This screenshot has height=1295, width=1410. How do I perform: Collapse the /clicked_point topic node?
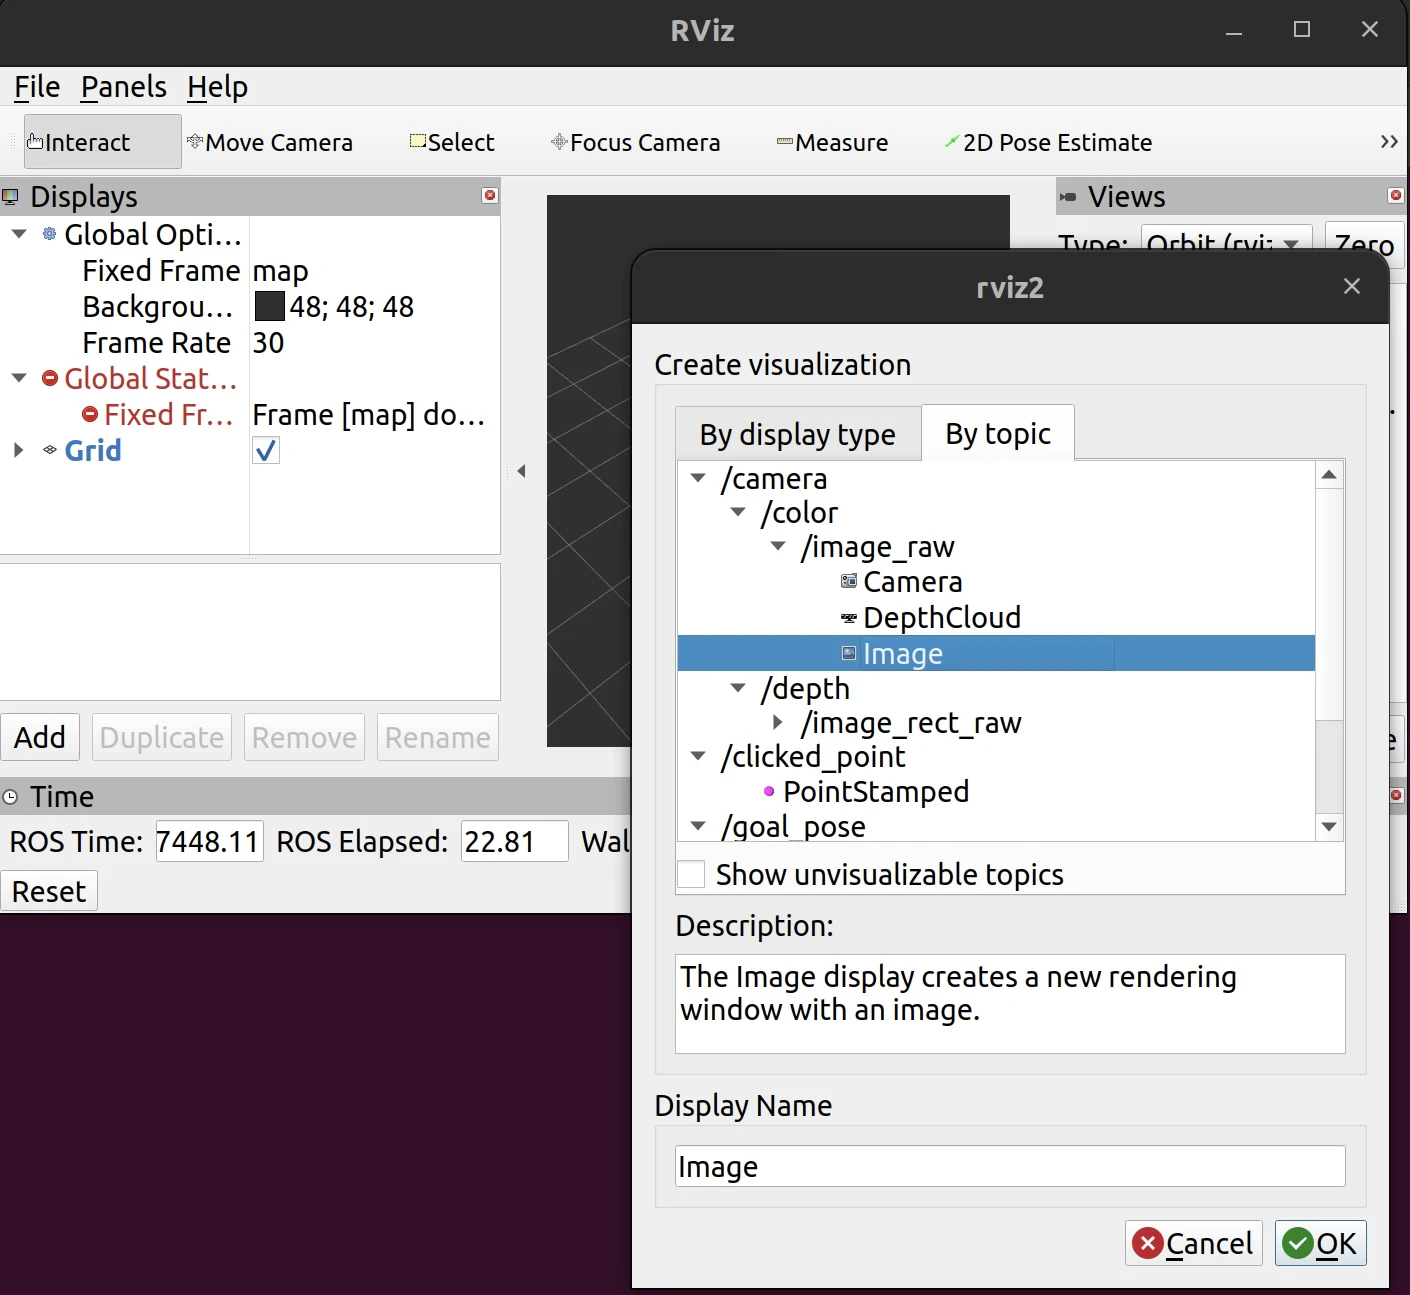click(699, 756)
